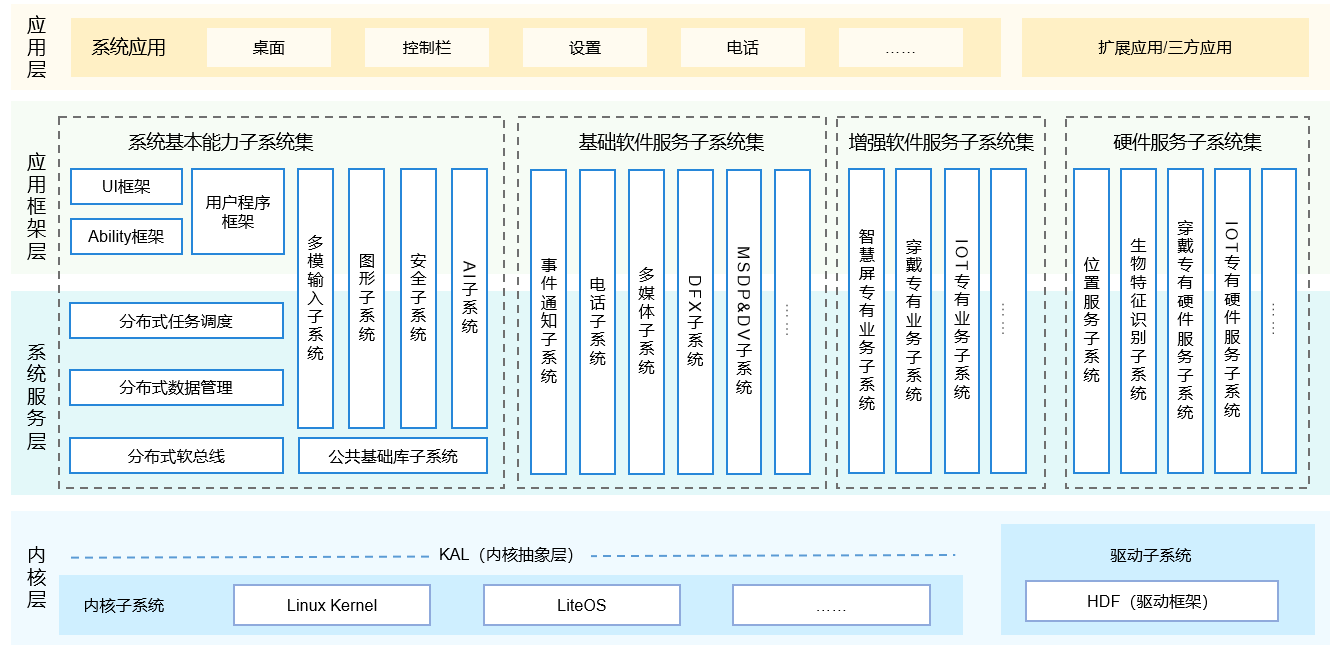Click the Linux Kernel button
Viewport: 1335px width, 648px height.
(x=331, y=605)
